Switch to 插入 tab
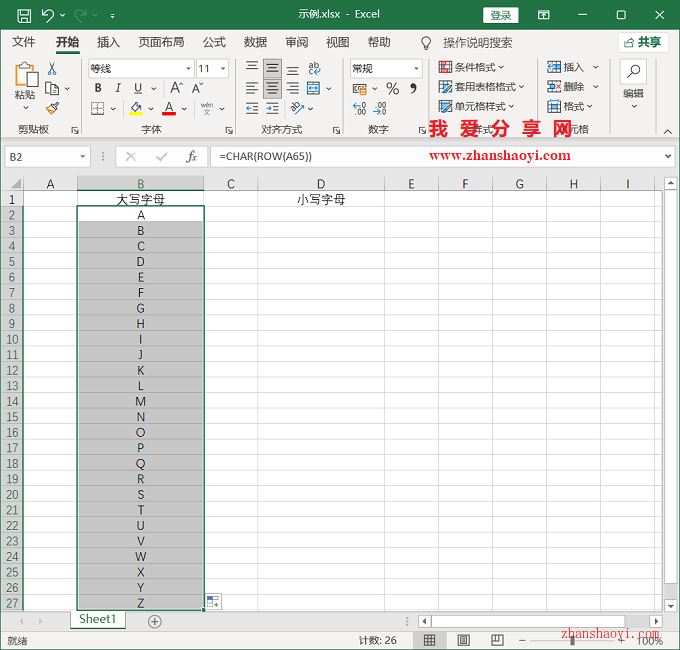Image resolution: width=680 pixels, height=650 pixels. [108, 42]
